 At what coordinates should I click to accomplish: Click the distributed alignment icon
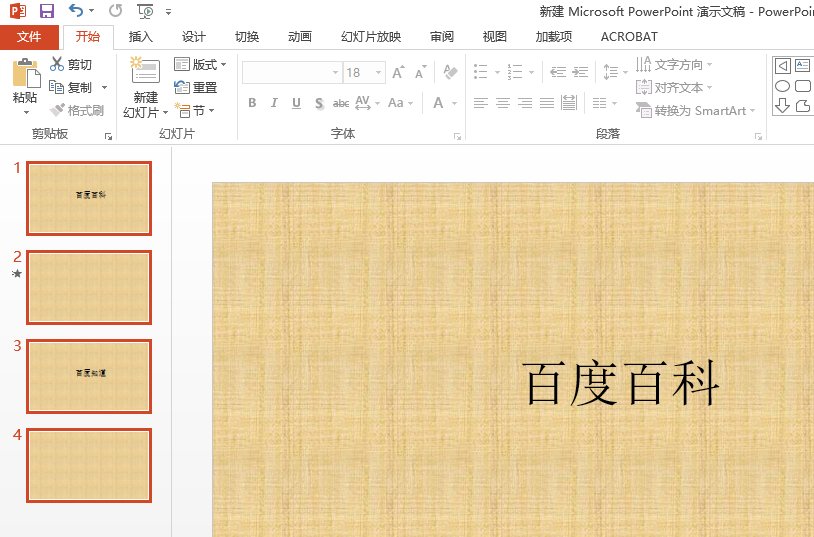tap(569, 103)
